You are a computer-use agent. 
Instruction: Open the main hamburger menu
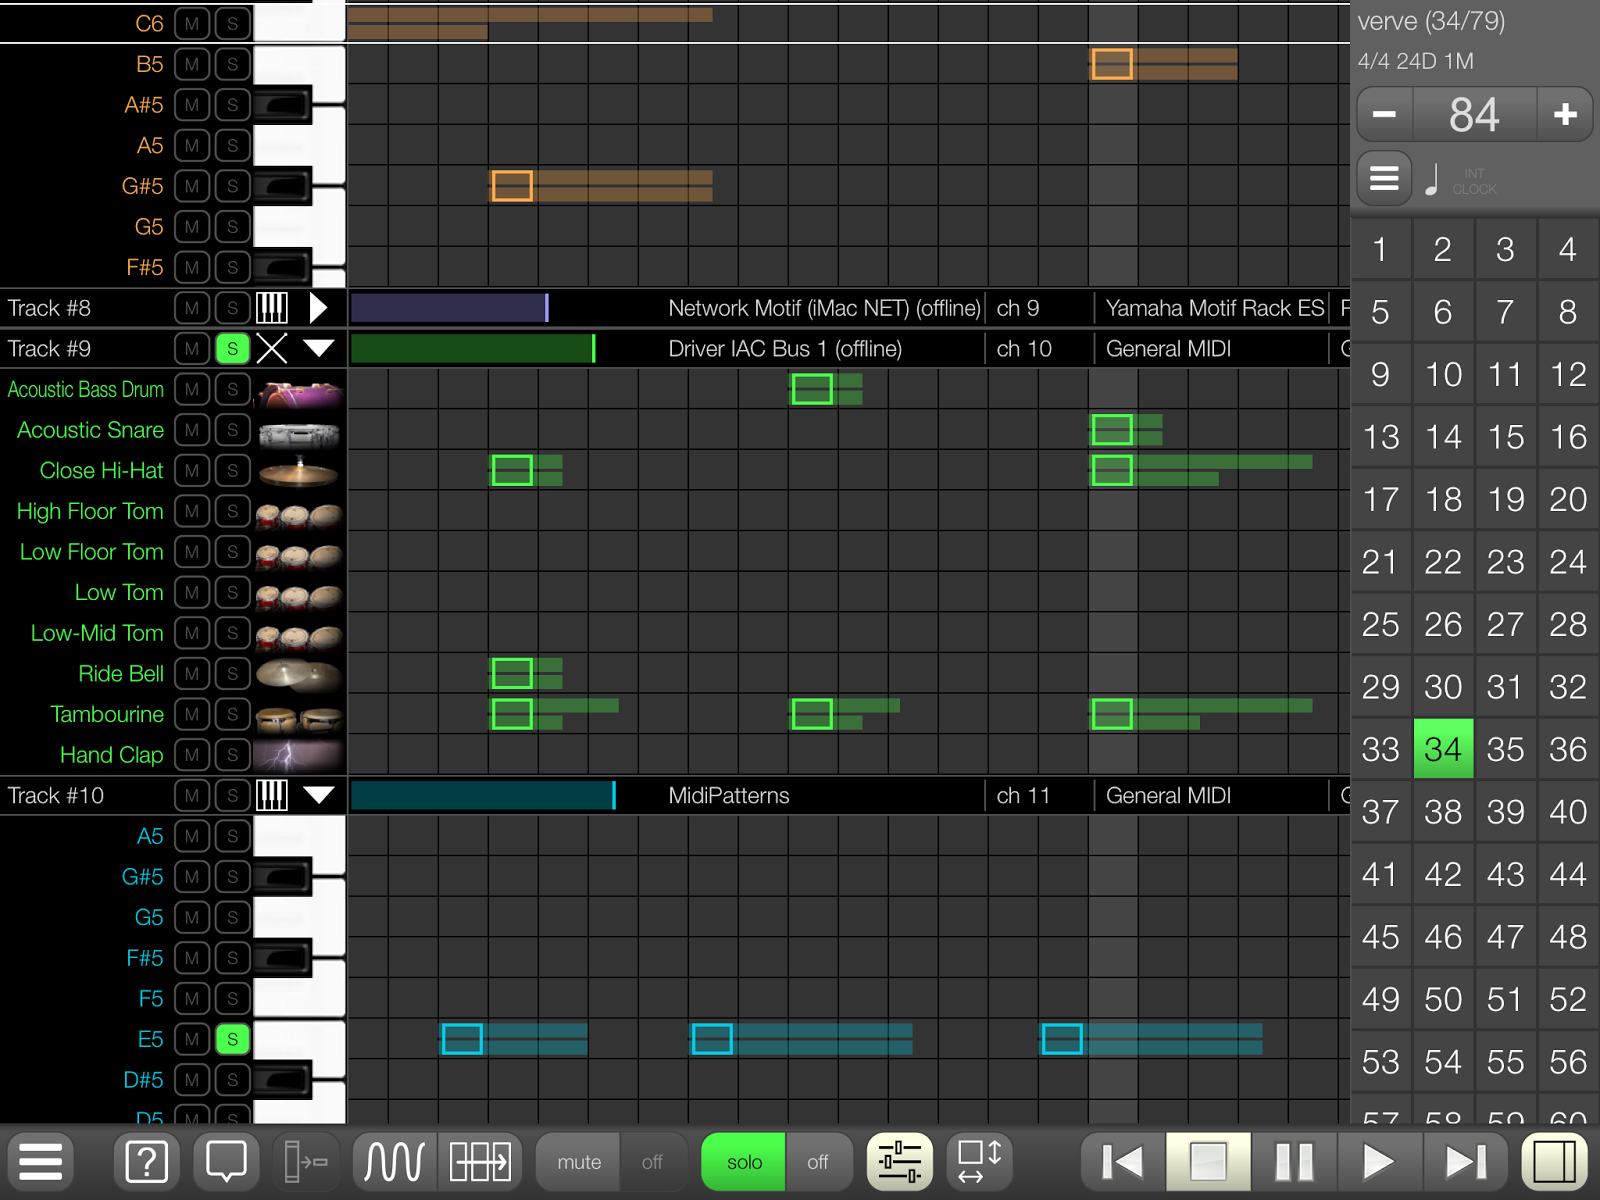pos(40,1161)
